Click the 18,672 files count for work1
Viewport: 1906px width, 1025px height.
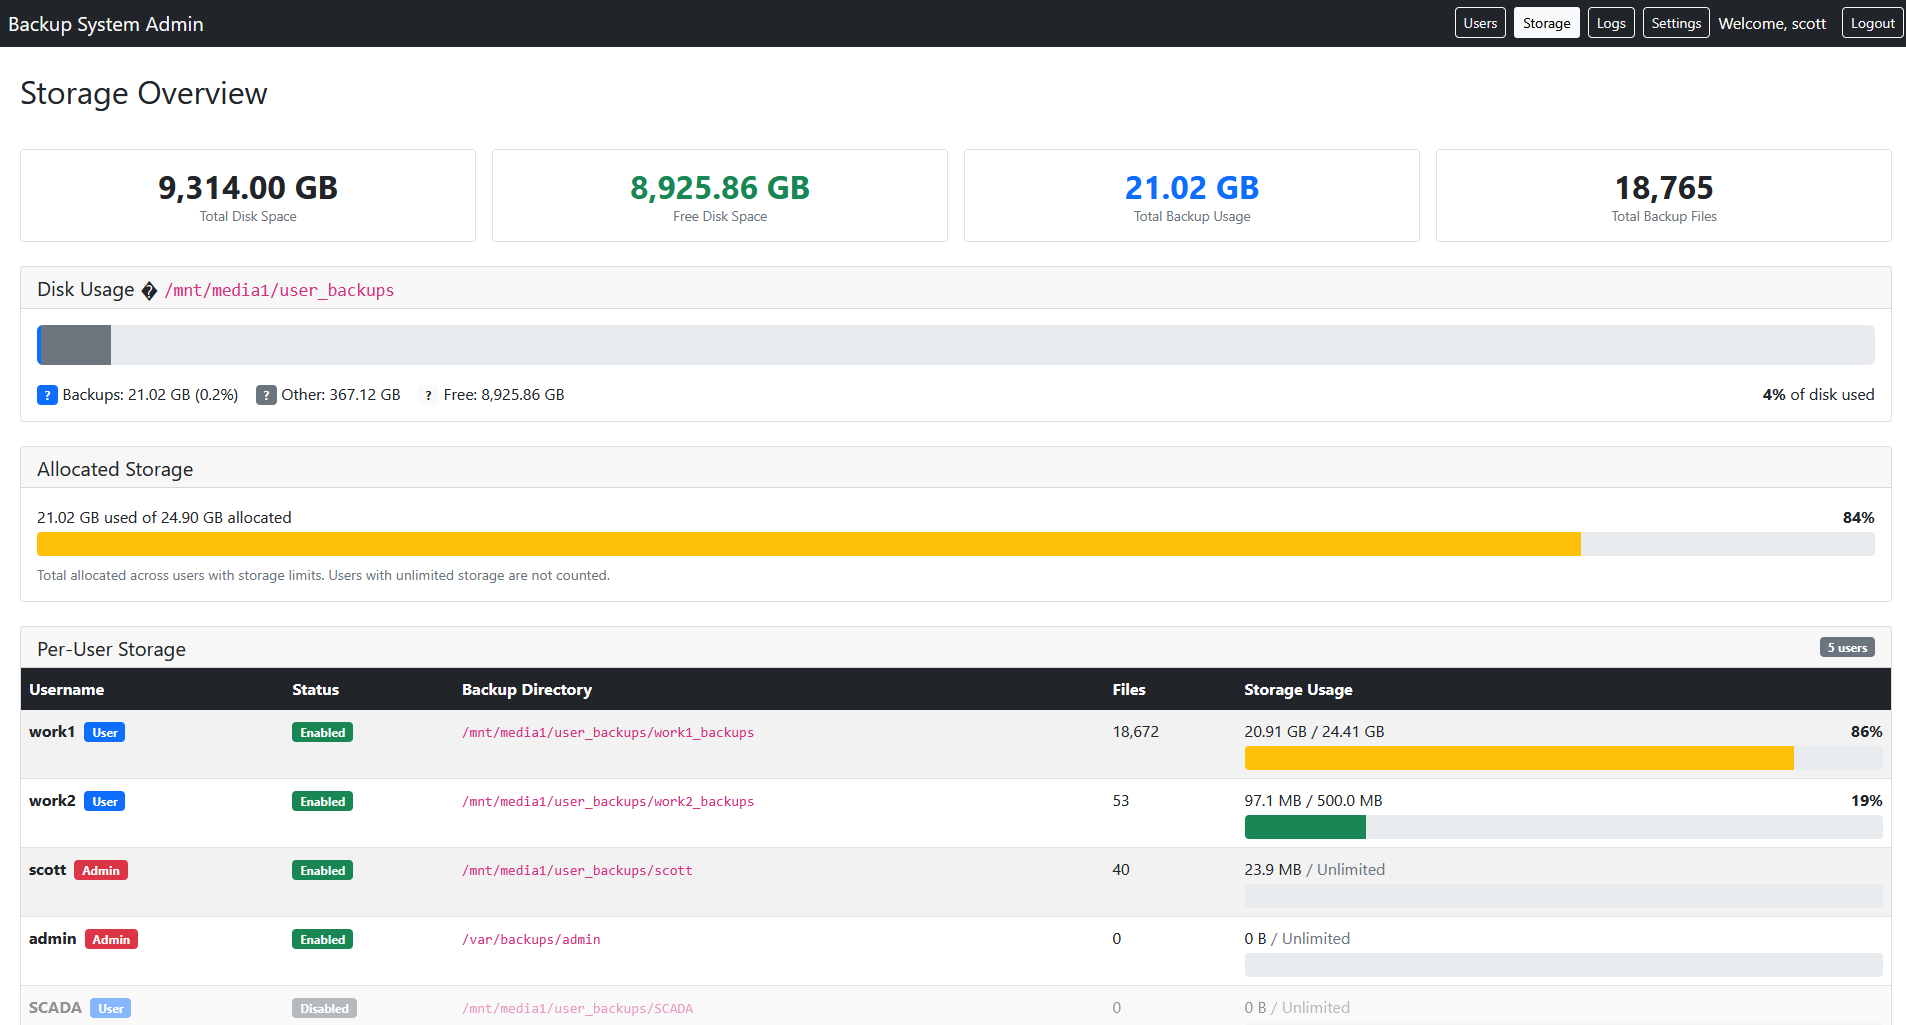pos(1136,732)
